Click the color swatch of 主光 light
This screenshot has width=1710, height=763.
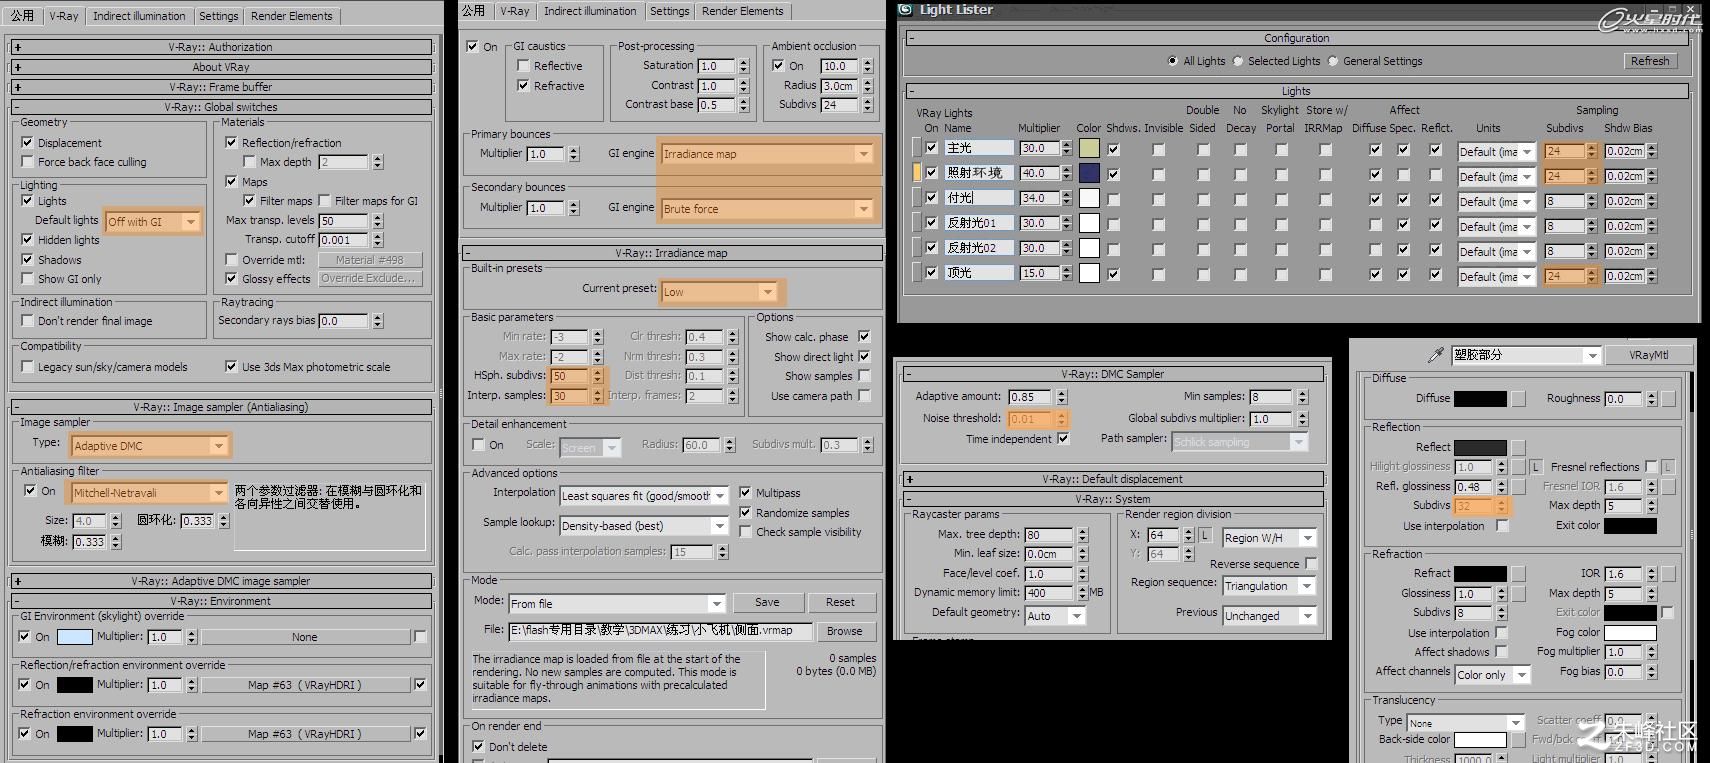pos(1089,148)
